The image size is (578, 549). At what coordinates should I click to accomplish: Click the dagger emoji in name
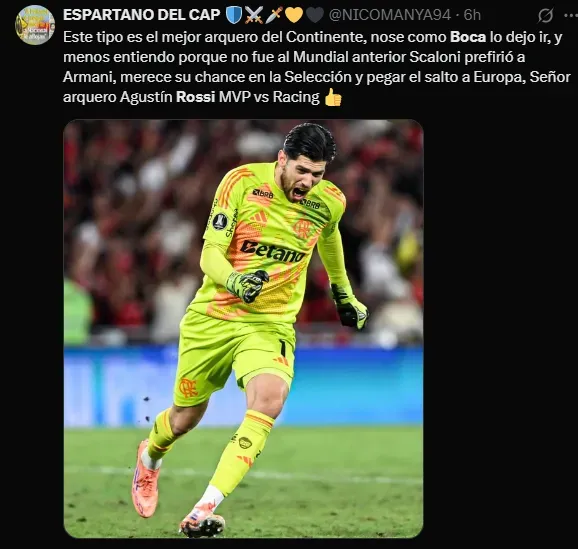(x=274, y=15)
